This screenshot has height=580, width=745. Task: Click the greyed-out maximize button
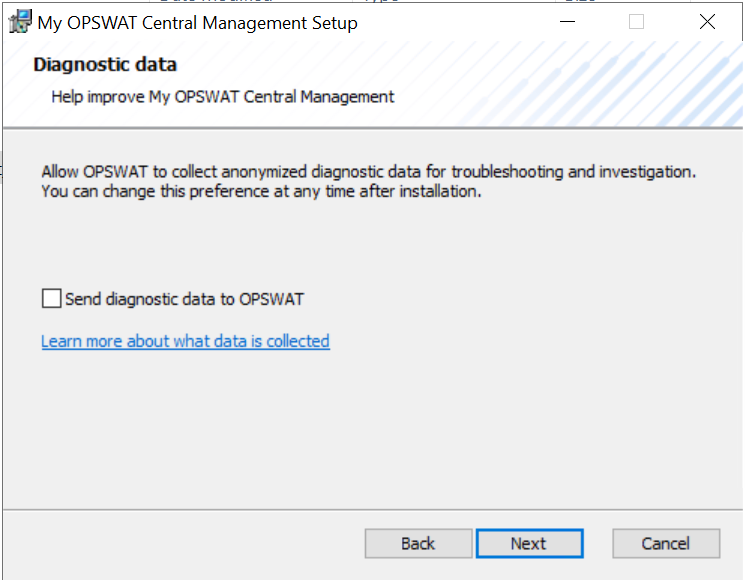point(636,22)
